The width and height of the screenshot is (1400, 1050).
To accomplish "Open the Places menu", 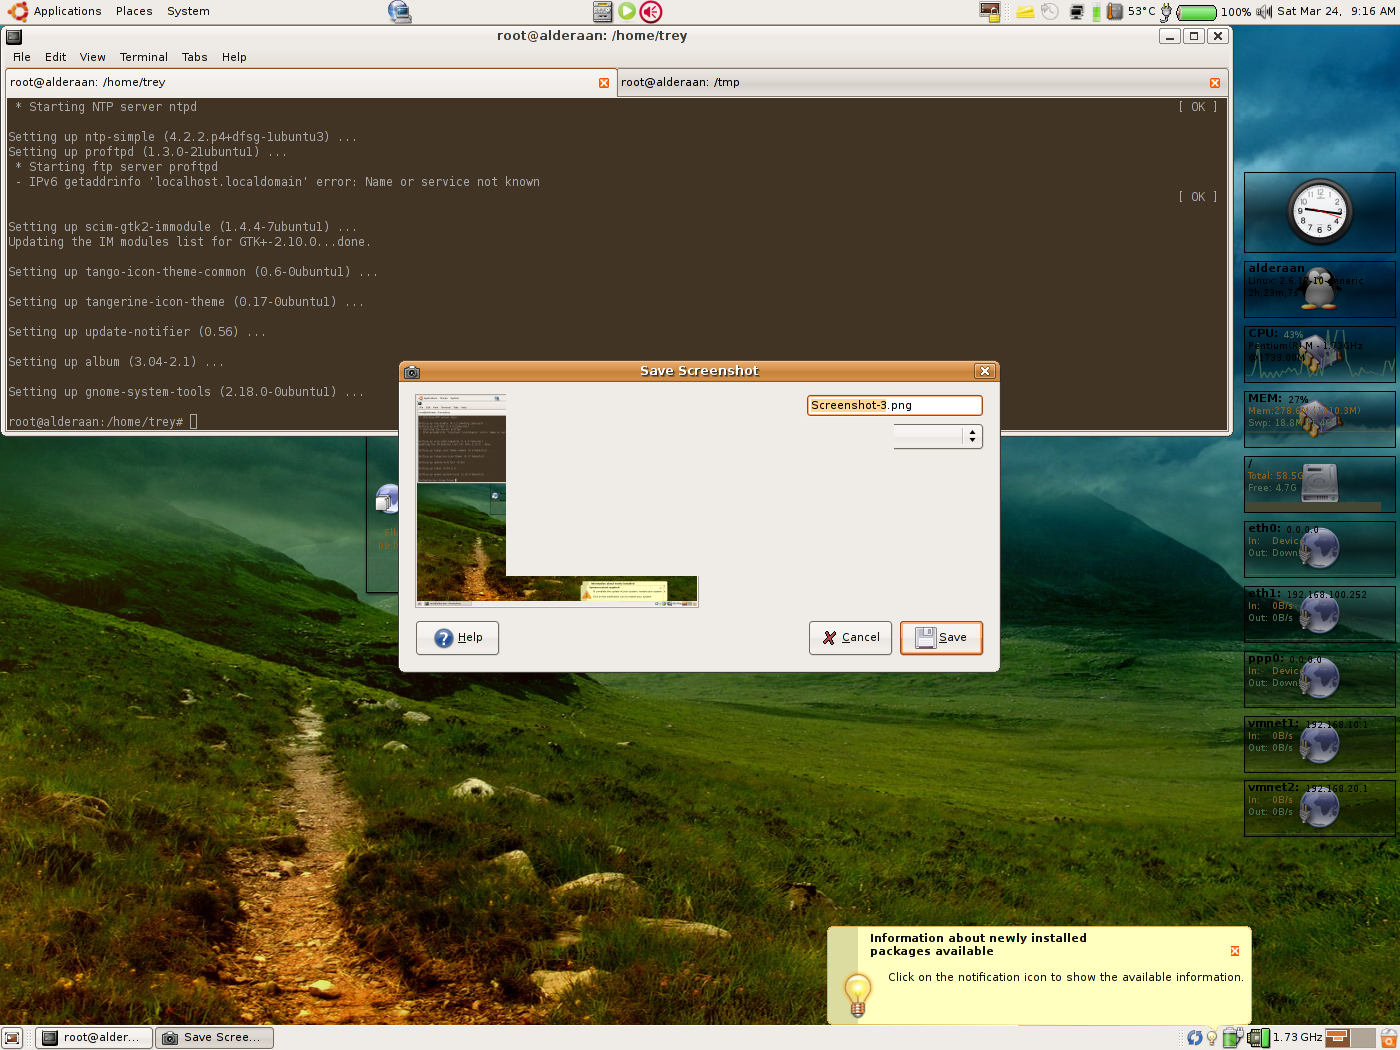I will [x=134, y=11].
